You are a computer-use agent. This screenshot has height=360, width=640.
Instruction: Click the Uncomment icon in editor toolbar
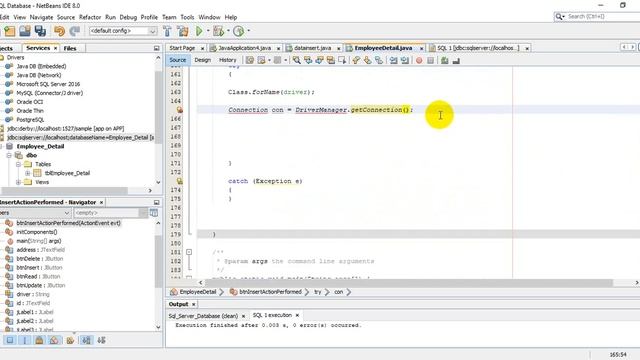(x=456, y=60)
